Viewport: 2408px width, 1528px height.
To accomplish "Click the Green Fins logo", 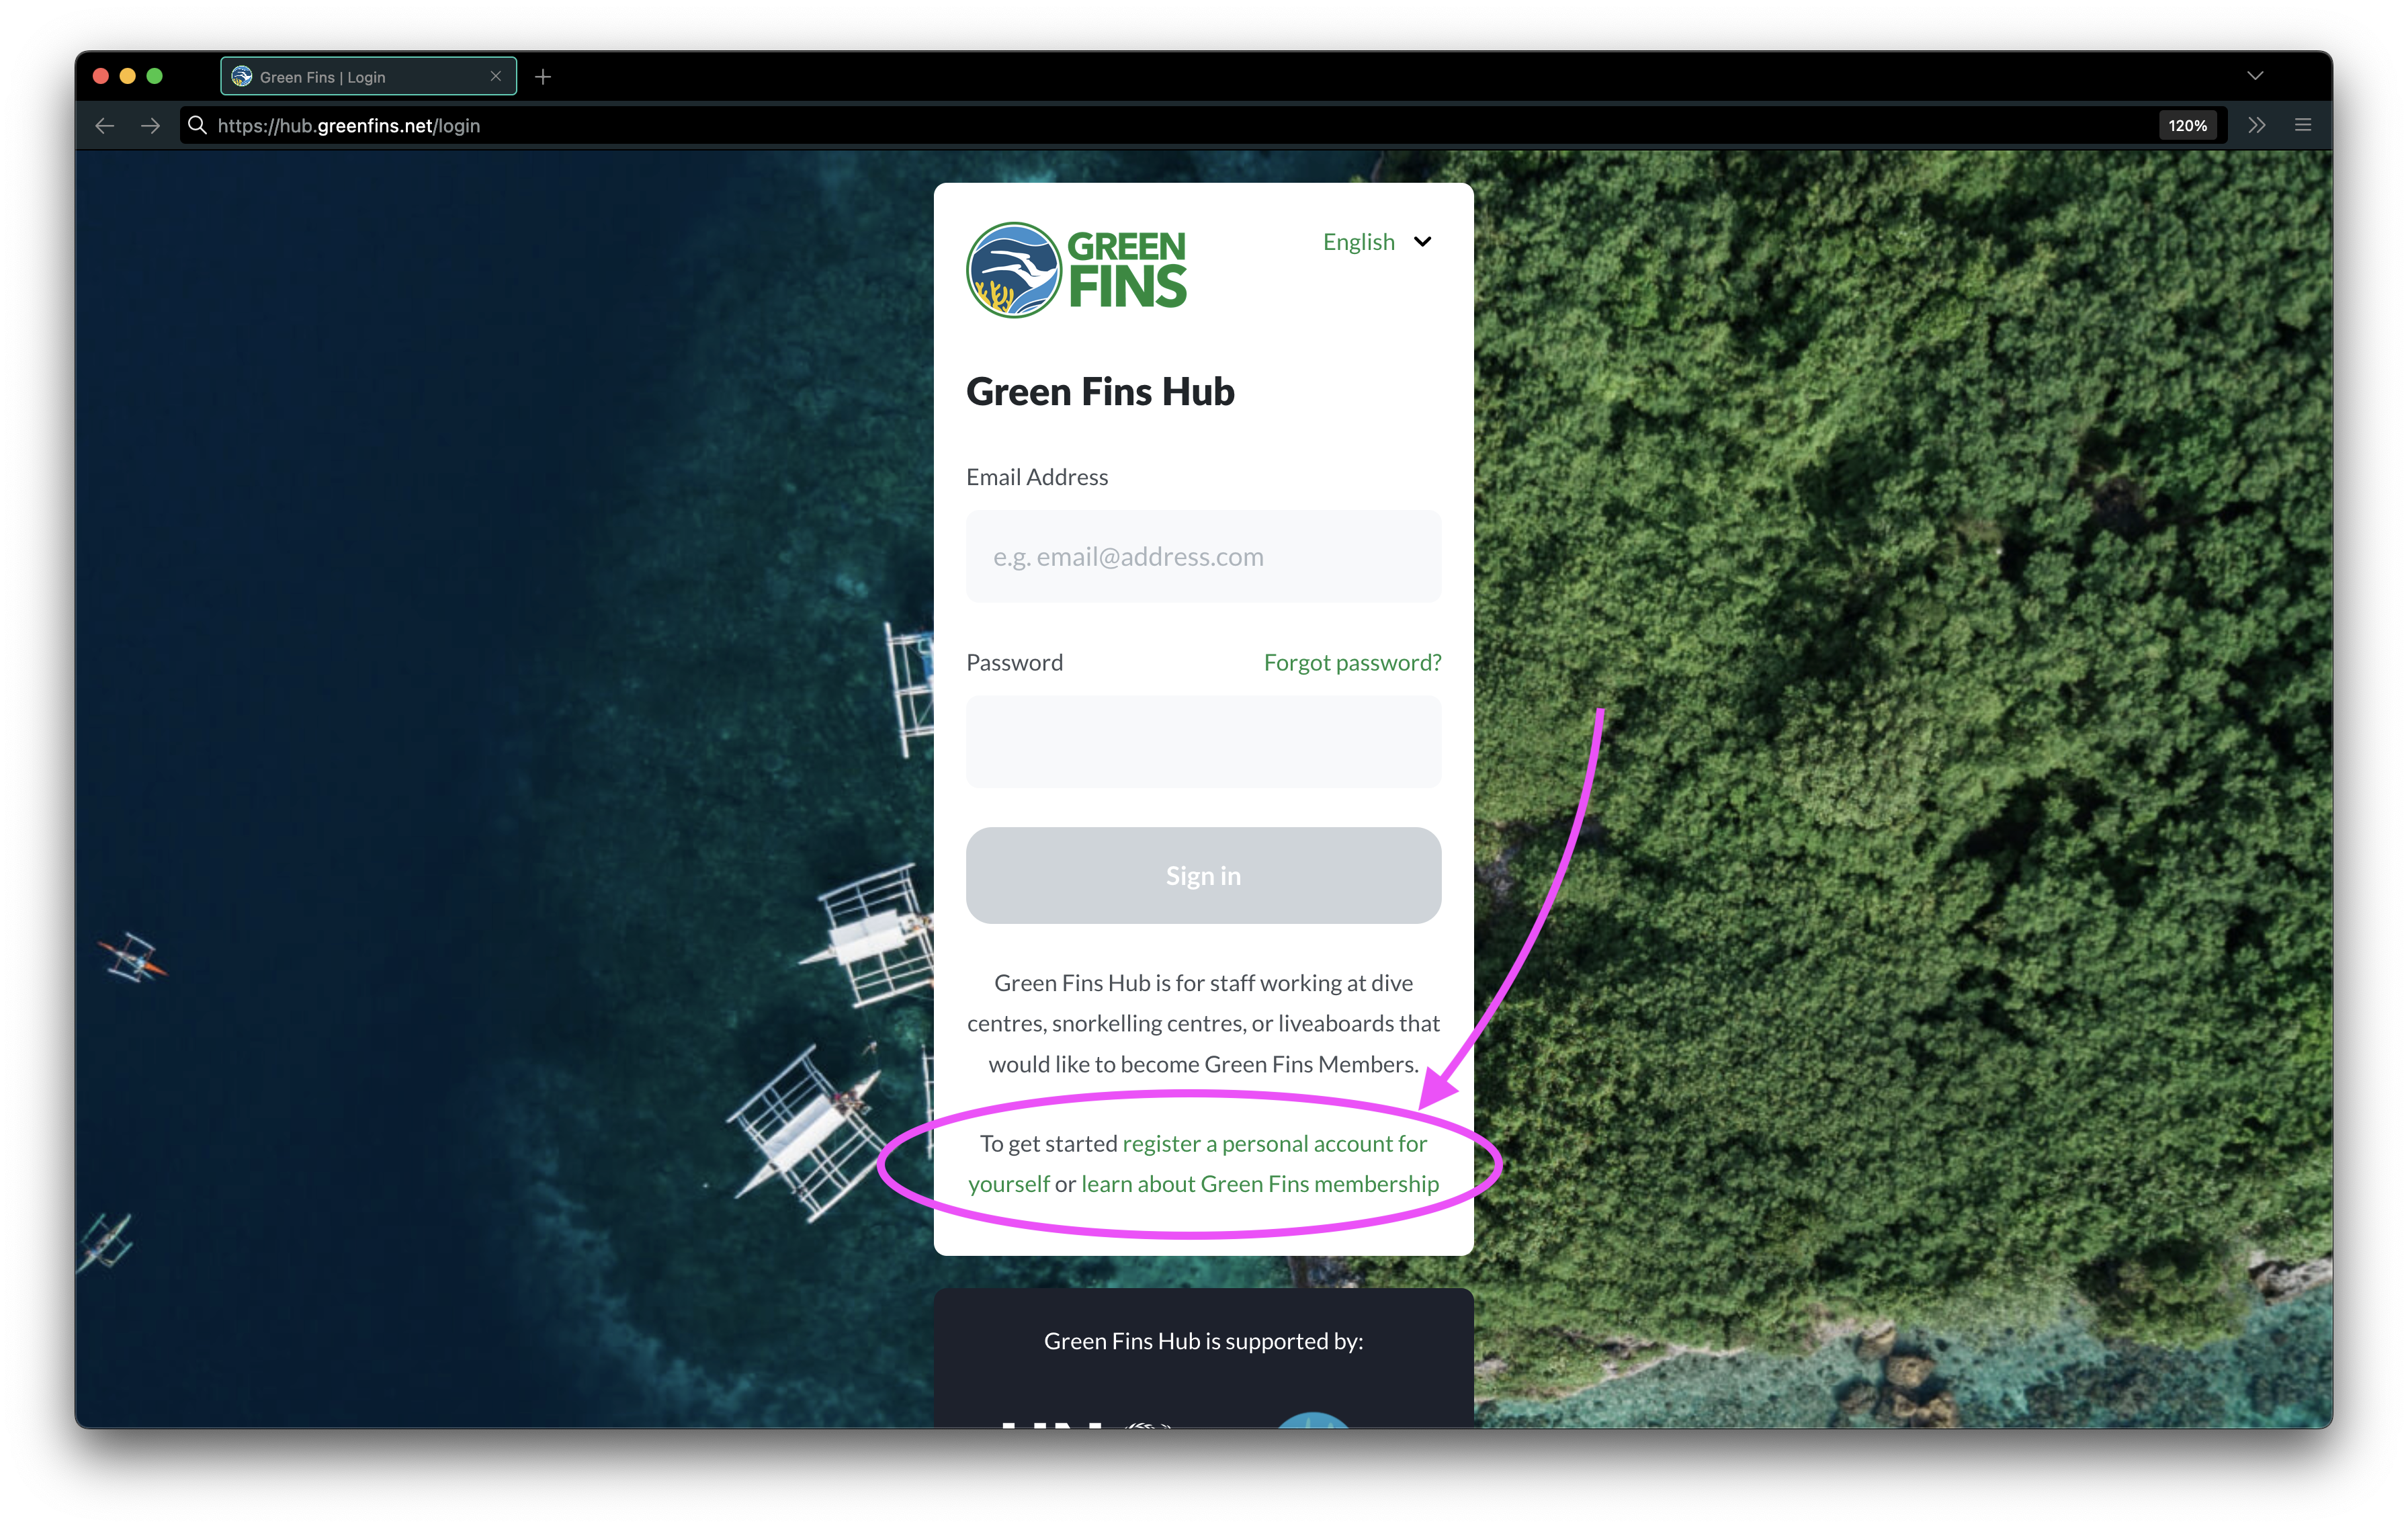I will tap(1076, 270).
